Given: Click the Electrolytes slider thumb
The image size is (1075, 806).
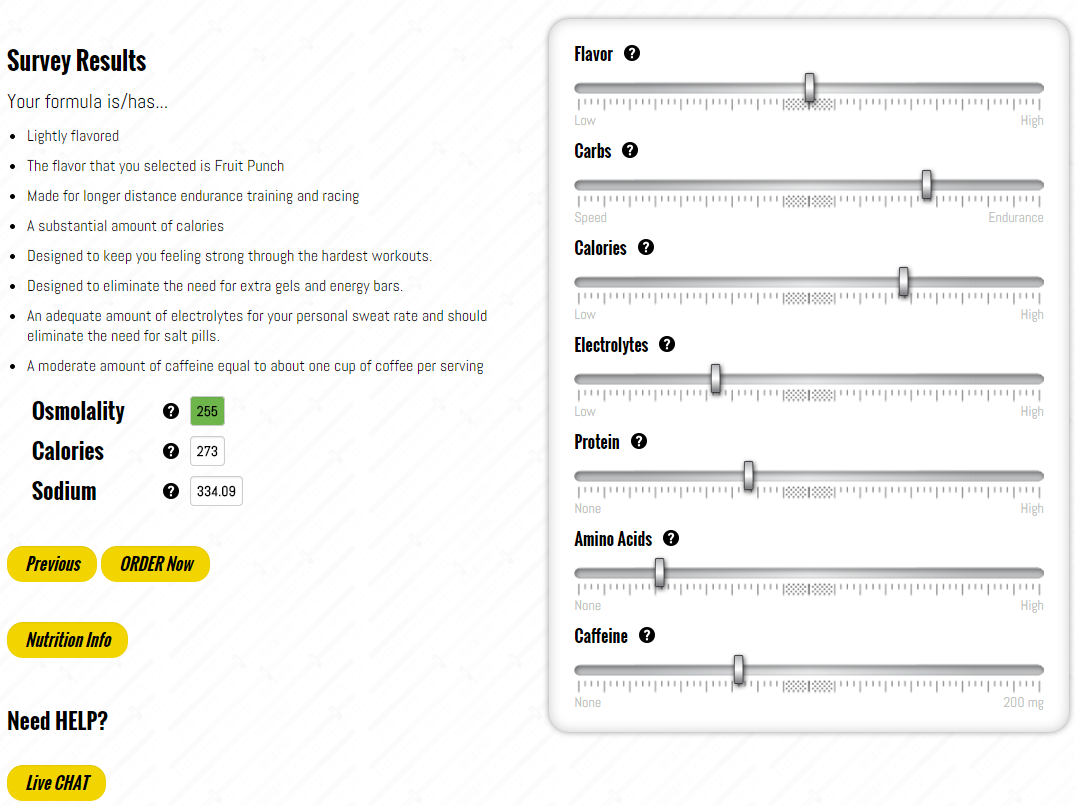Looking at the screenshot, I should pyautogui.click(x=716, y=379).
